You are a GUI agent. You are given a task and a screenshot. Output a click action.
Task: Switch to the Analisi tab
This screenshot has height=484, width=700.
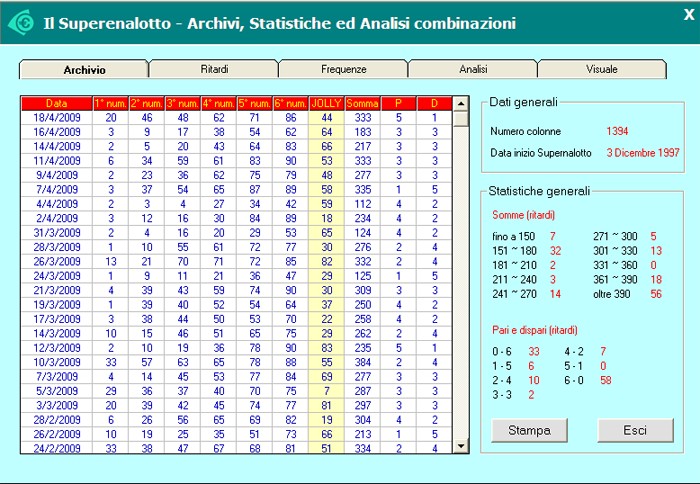473,69
